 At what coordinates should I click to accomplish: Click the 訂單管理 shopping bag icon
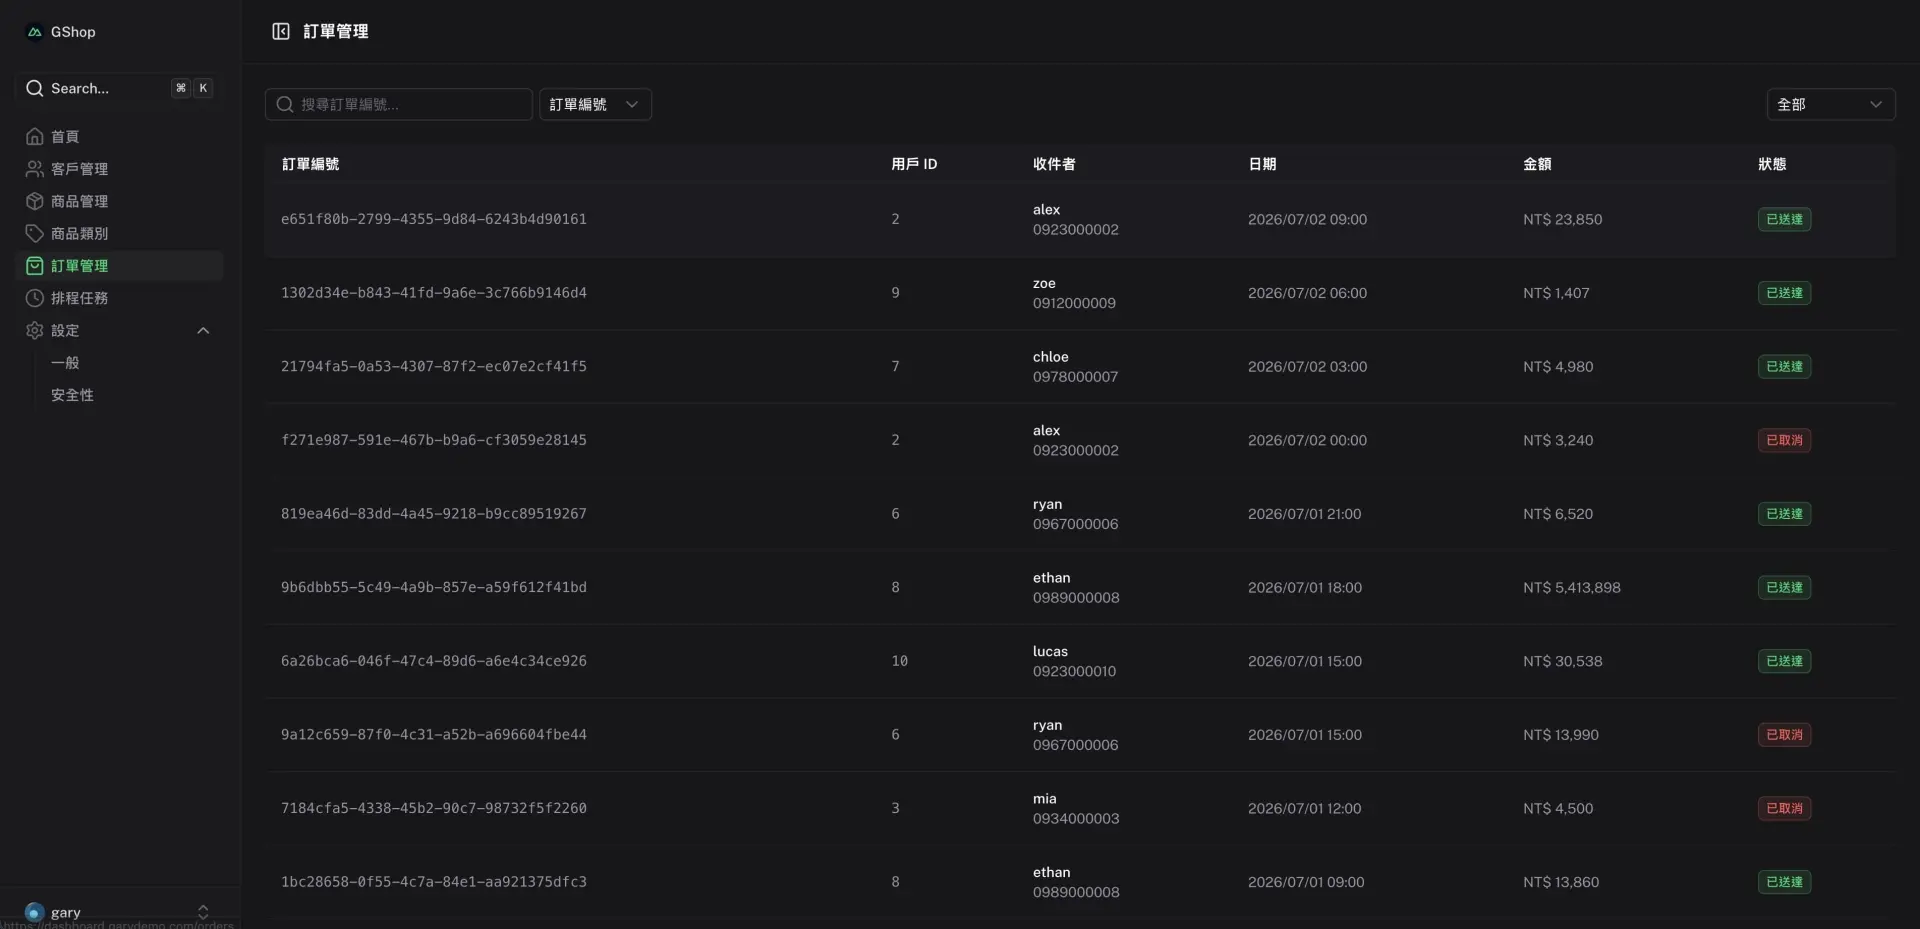point(35,266)
